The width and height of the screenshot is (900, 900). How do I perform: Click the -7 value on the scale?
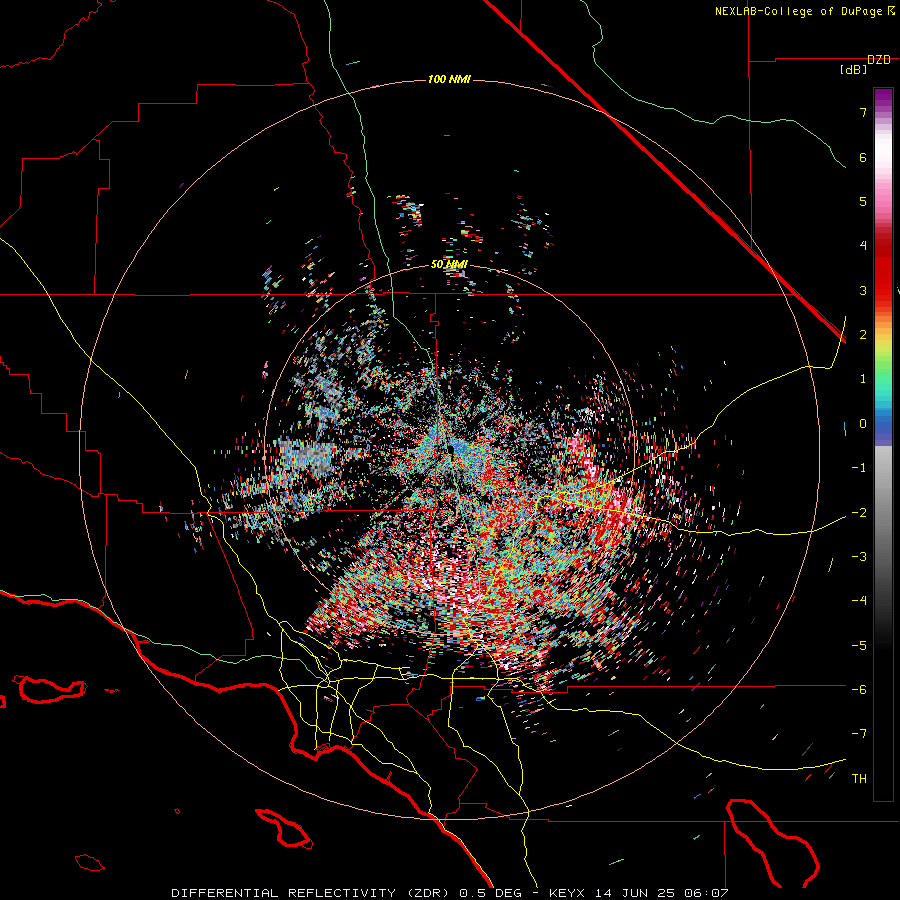[859, 734]
